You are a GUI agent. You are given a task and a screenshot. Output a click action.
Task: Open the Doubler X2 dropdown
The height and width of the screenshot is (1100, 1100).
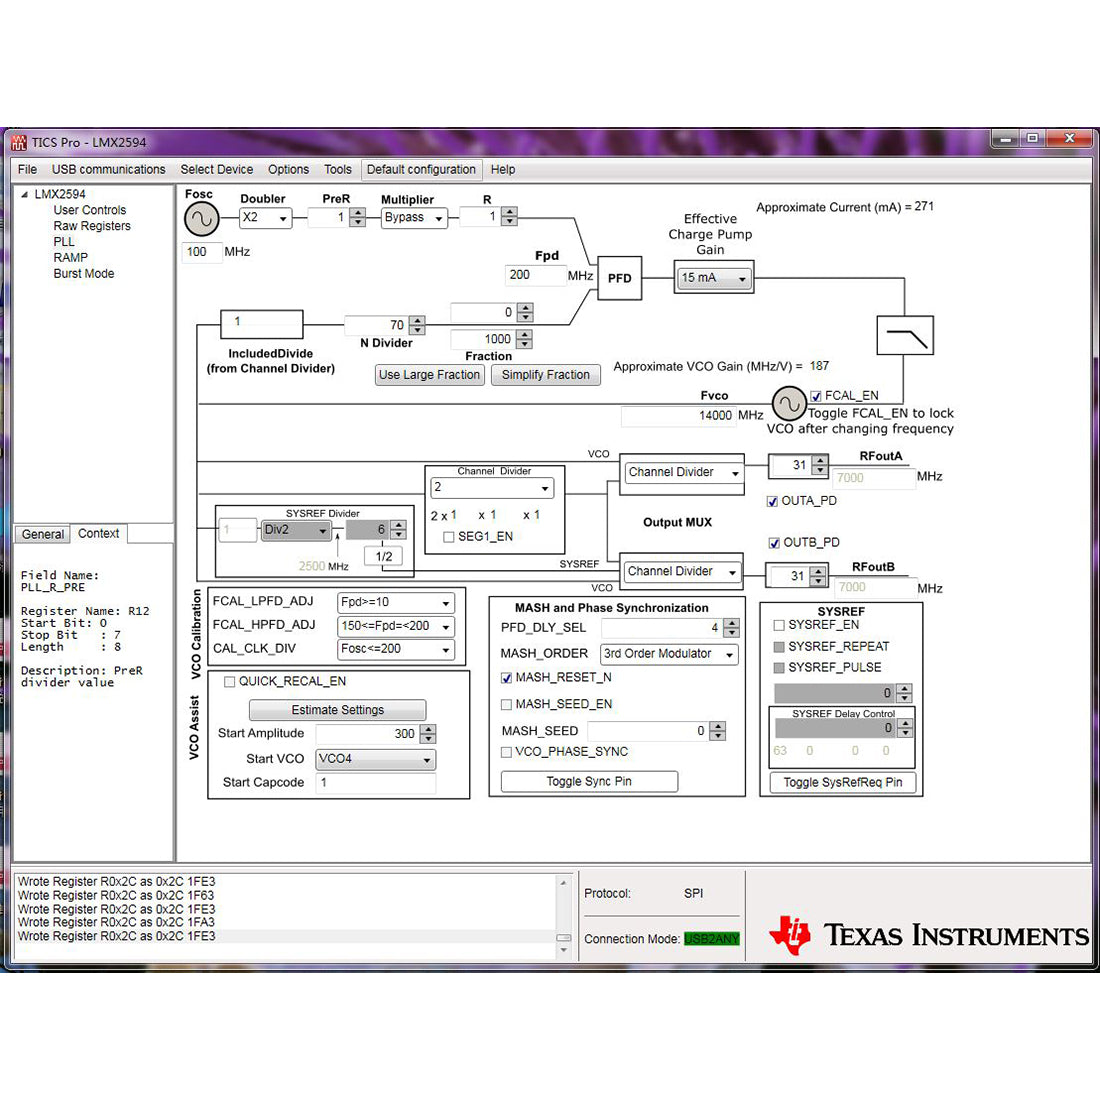(266, 218)
